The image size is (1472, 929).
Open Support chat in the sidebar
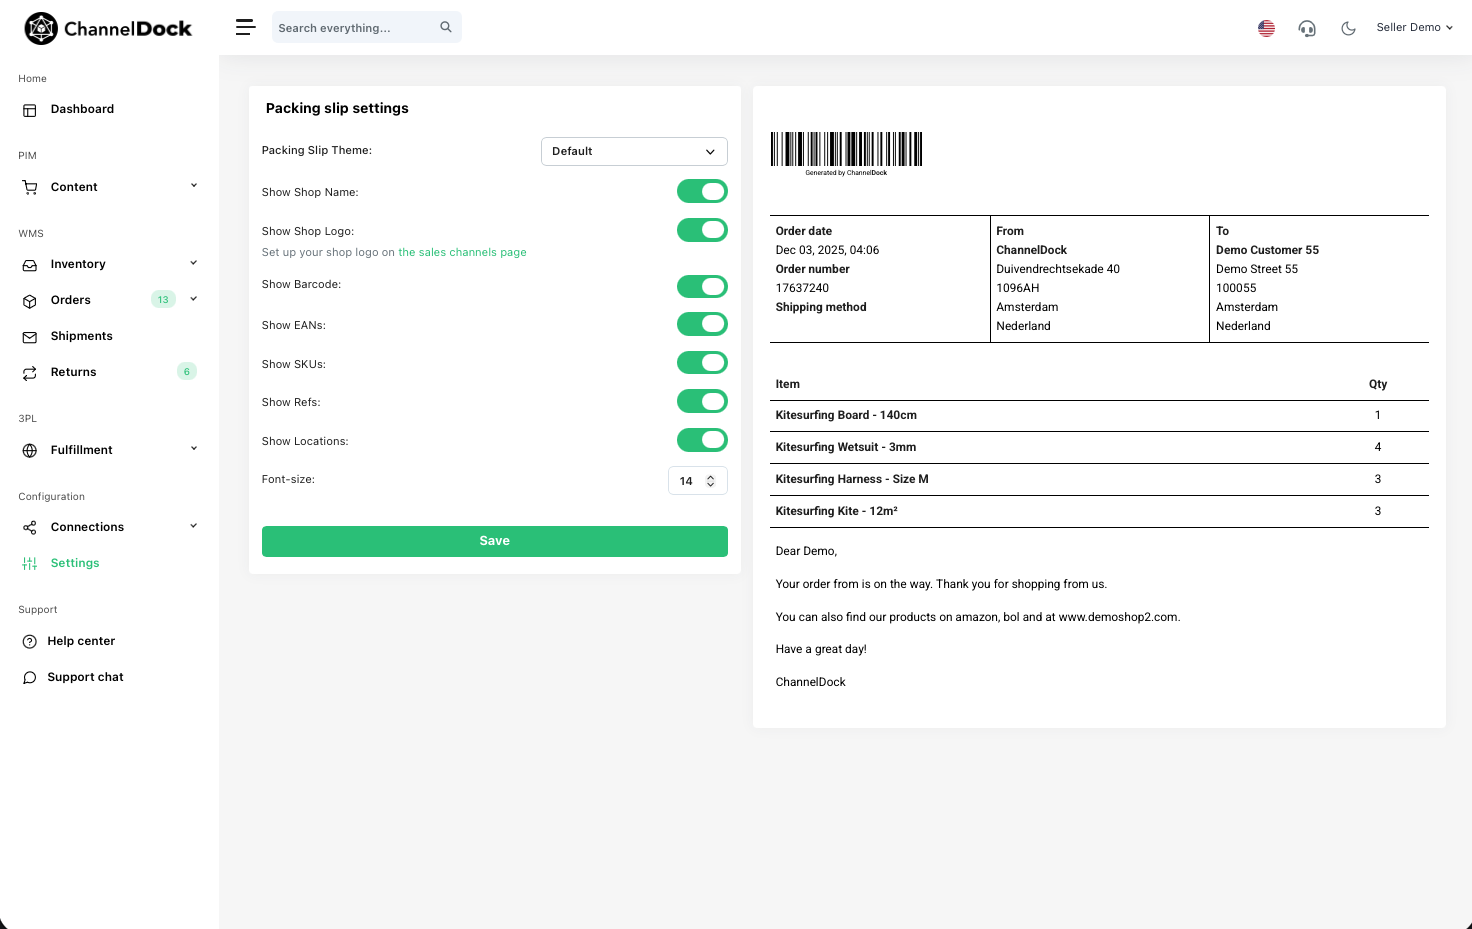point(85,677)
